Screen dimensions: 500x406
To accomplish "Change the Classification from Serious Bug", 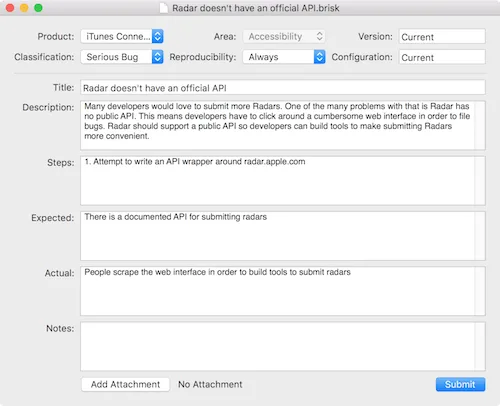I will tap(122, 57).
